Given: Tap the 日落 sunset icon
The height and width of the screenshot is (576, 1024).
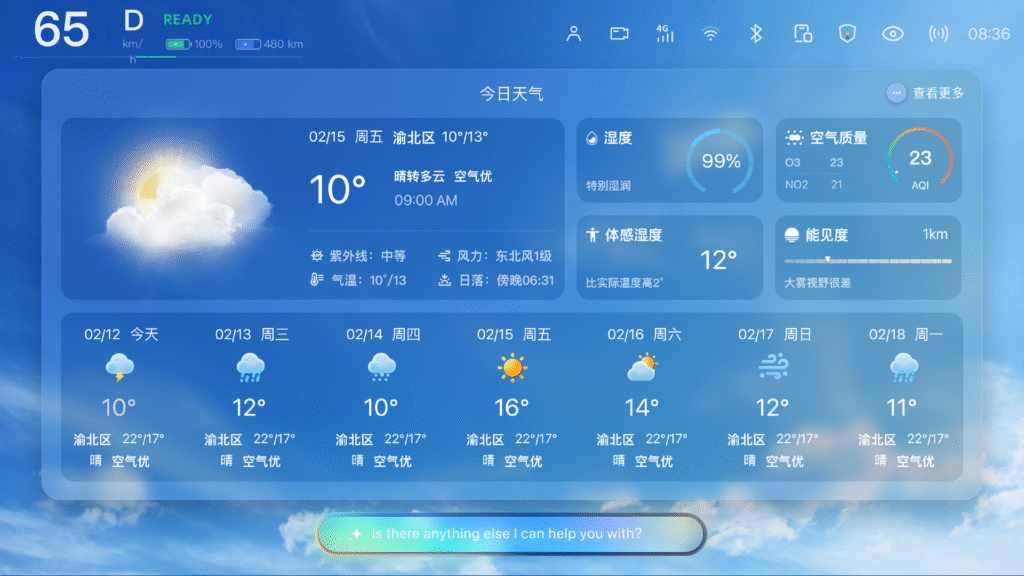Looking at the screenshot, I should click(x=445, y=280).
